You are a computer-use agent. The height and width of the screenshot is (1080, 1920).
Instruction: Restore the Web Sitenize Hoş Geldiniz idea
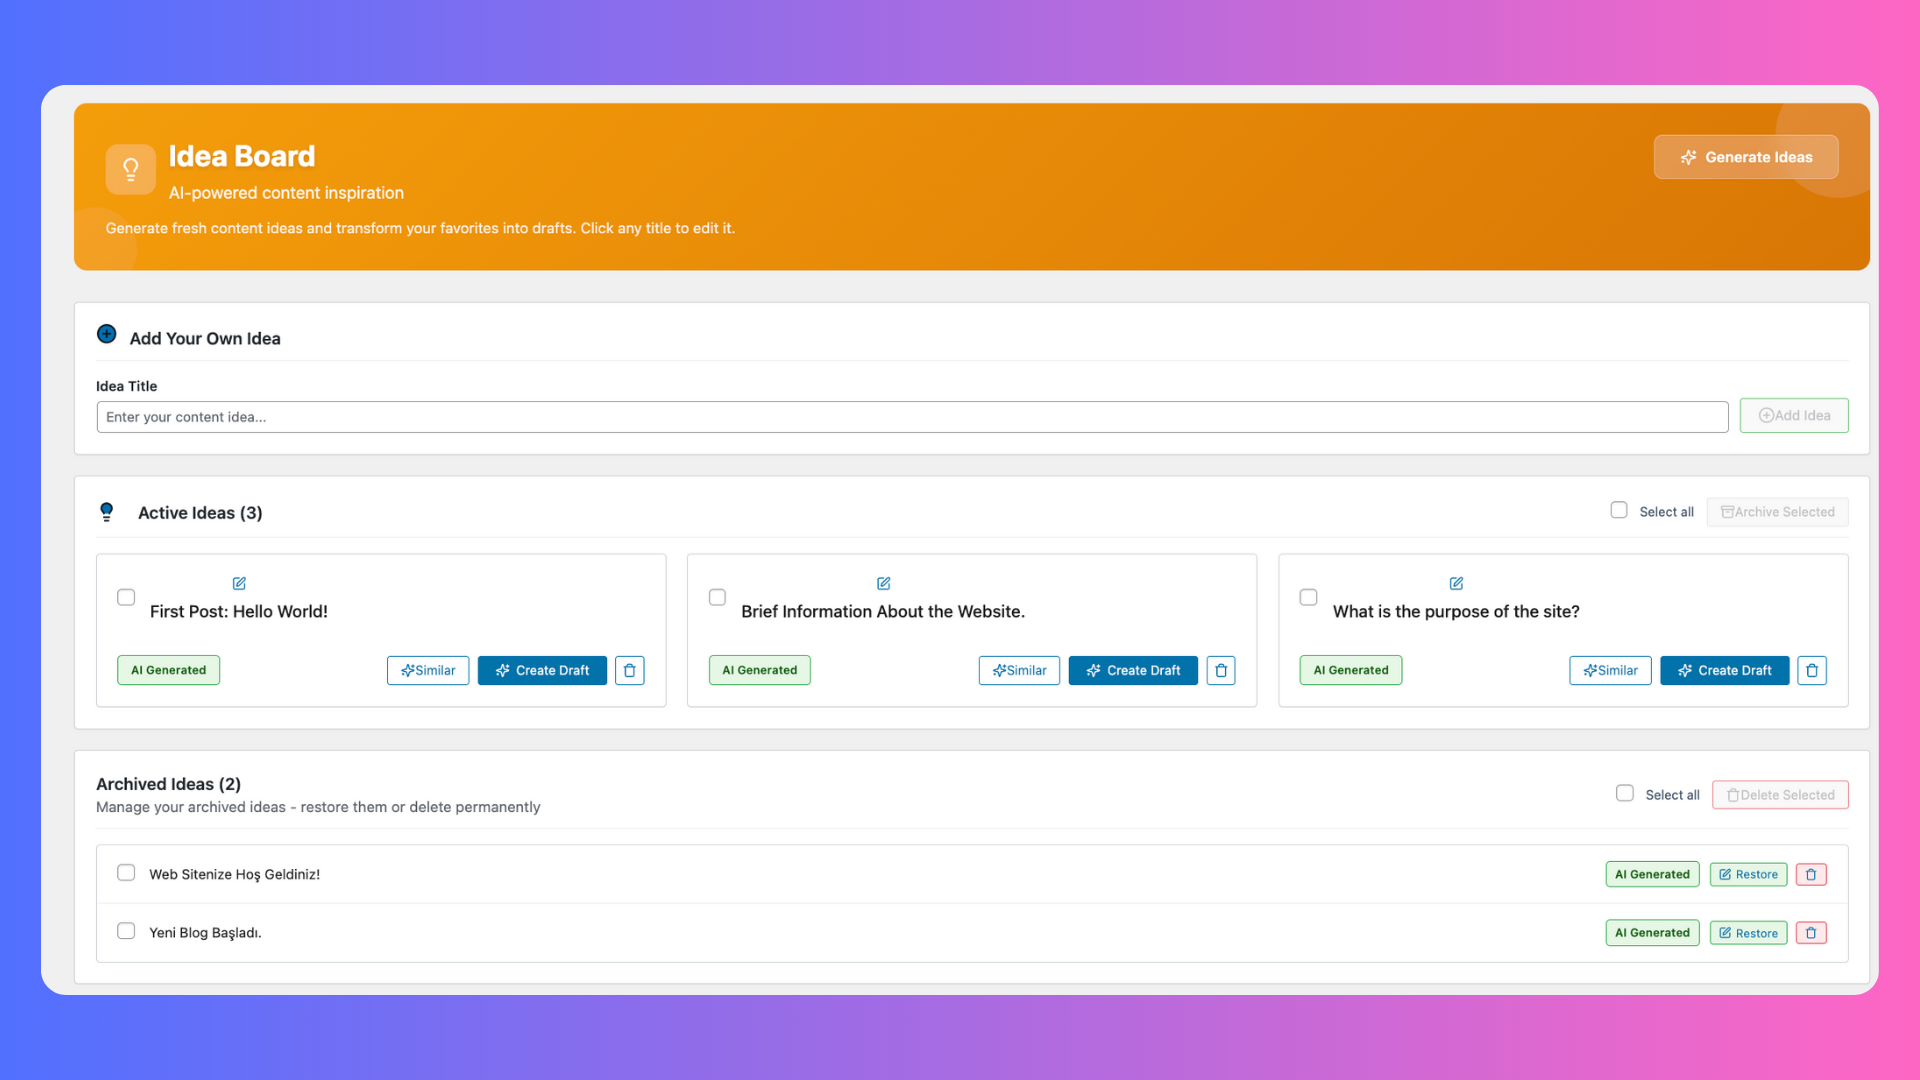[x=1747, y=874]
